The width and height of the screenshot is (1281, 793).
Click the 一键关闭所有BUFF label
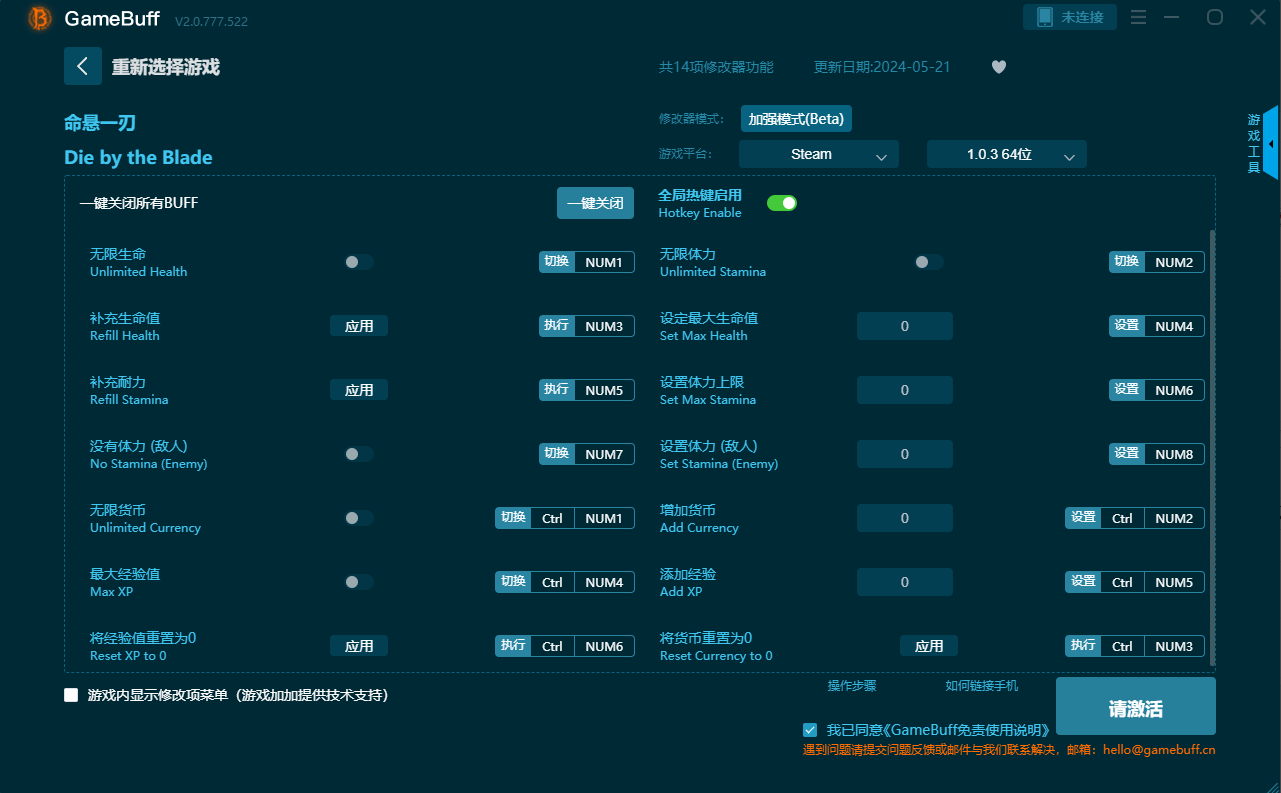(139, 203)
